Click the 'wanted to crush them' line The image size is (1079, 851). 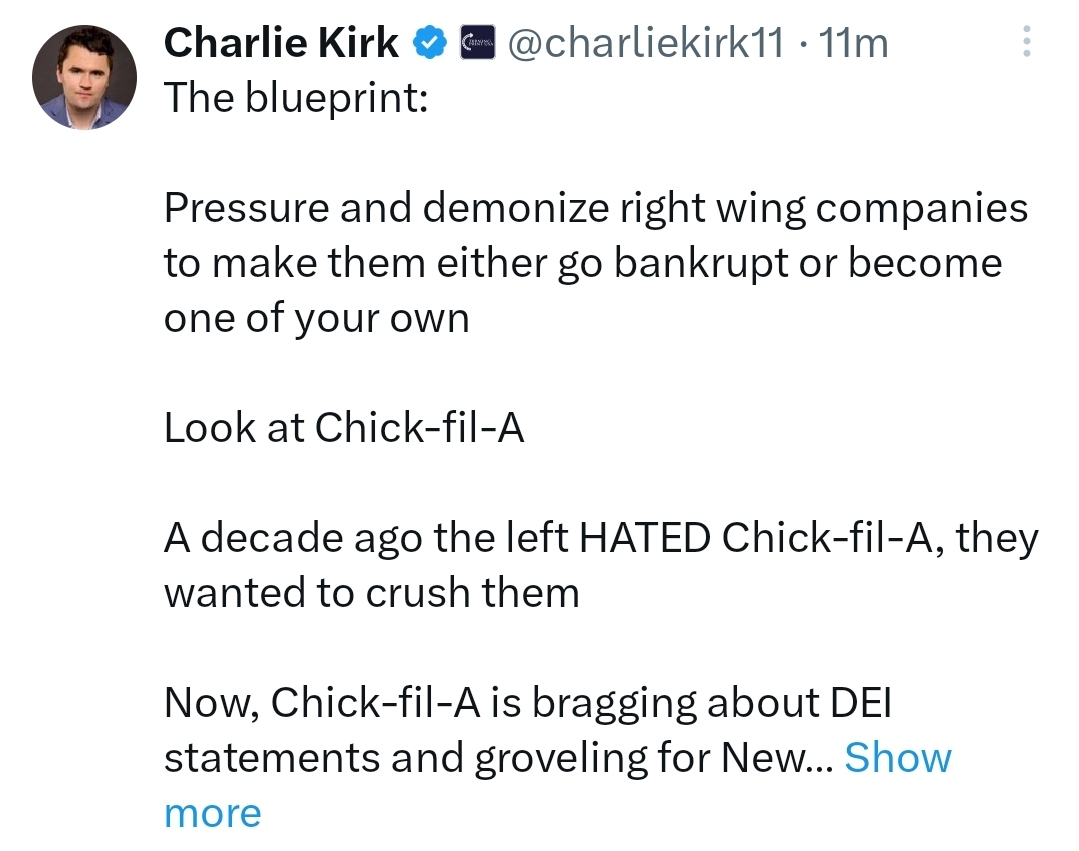click(372, 593)
